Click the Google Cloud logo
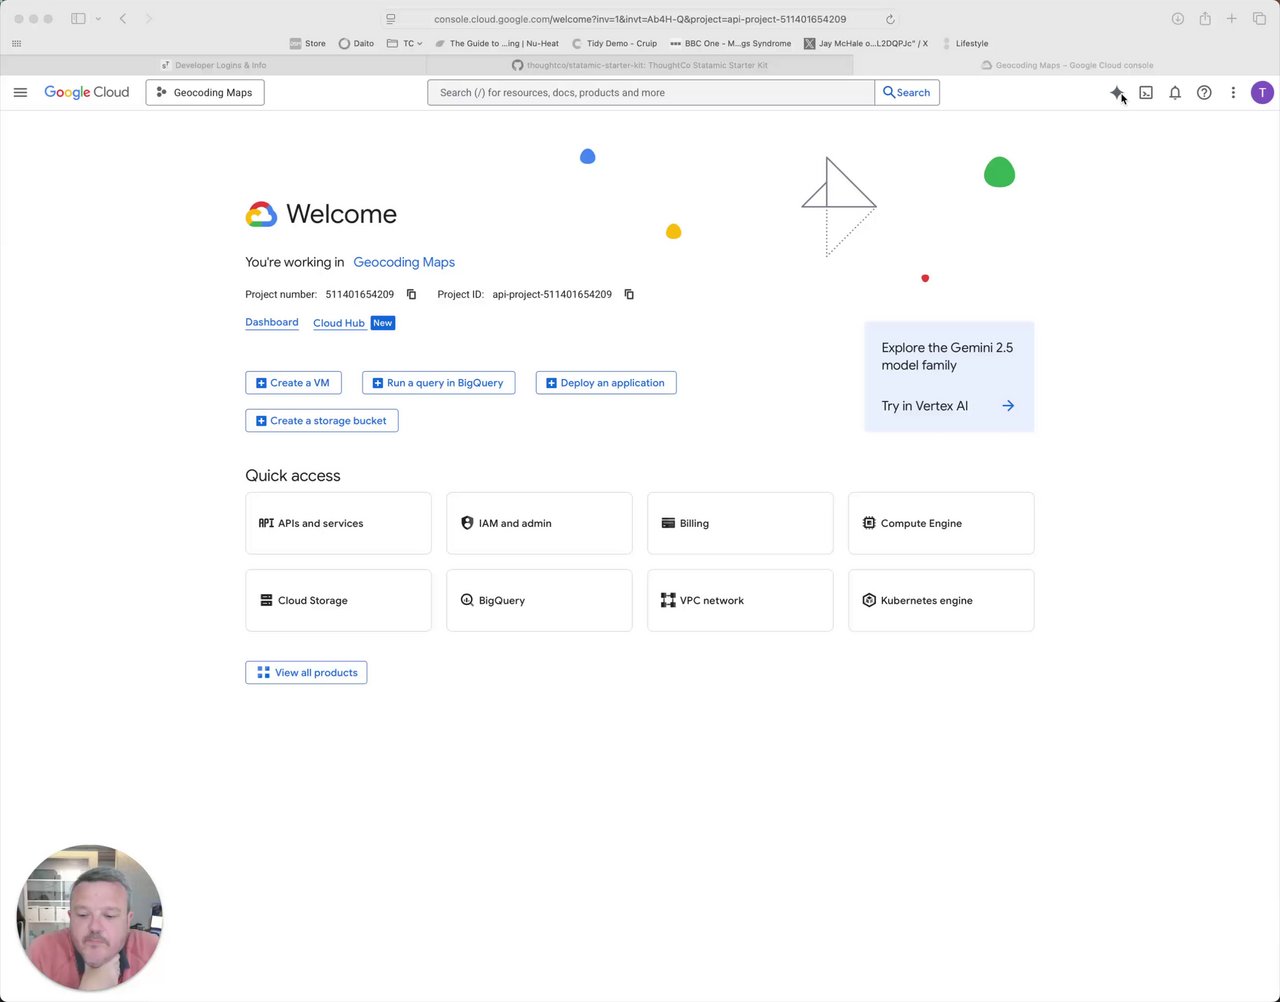Viewport: 1280px width, 1002px height. (x=87, y=92)
